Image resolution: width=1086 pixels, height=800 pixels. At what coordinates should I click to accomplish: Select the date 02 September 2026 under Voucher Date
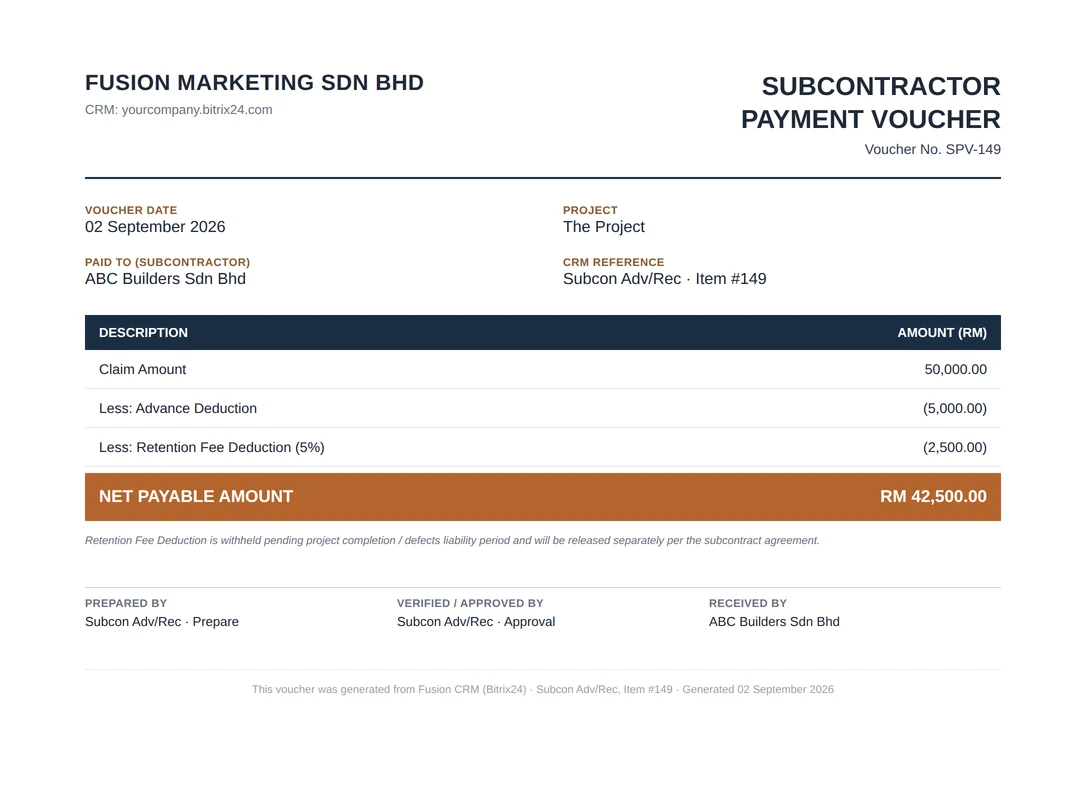point(155,226)
